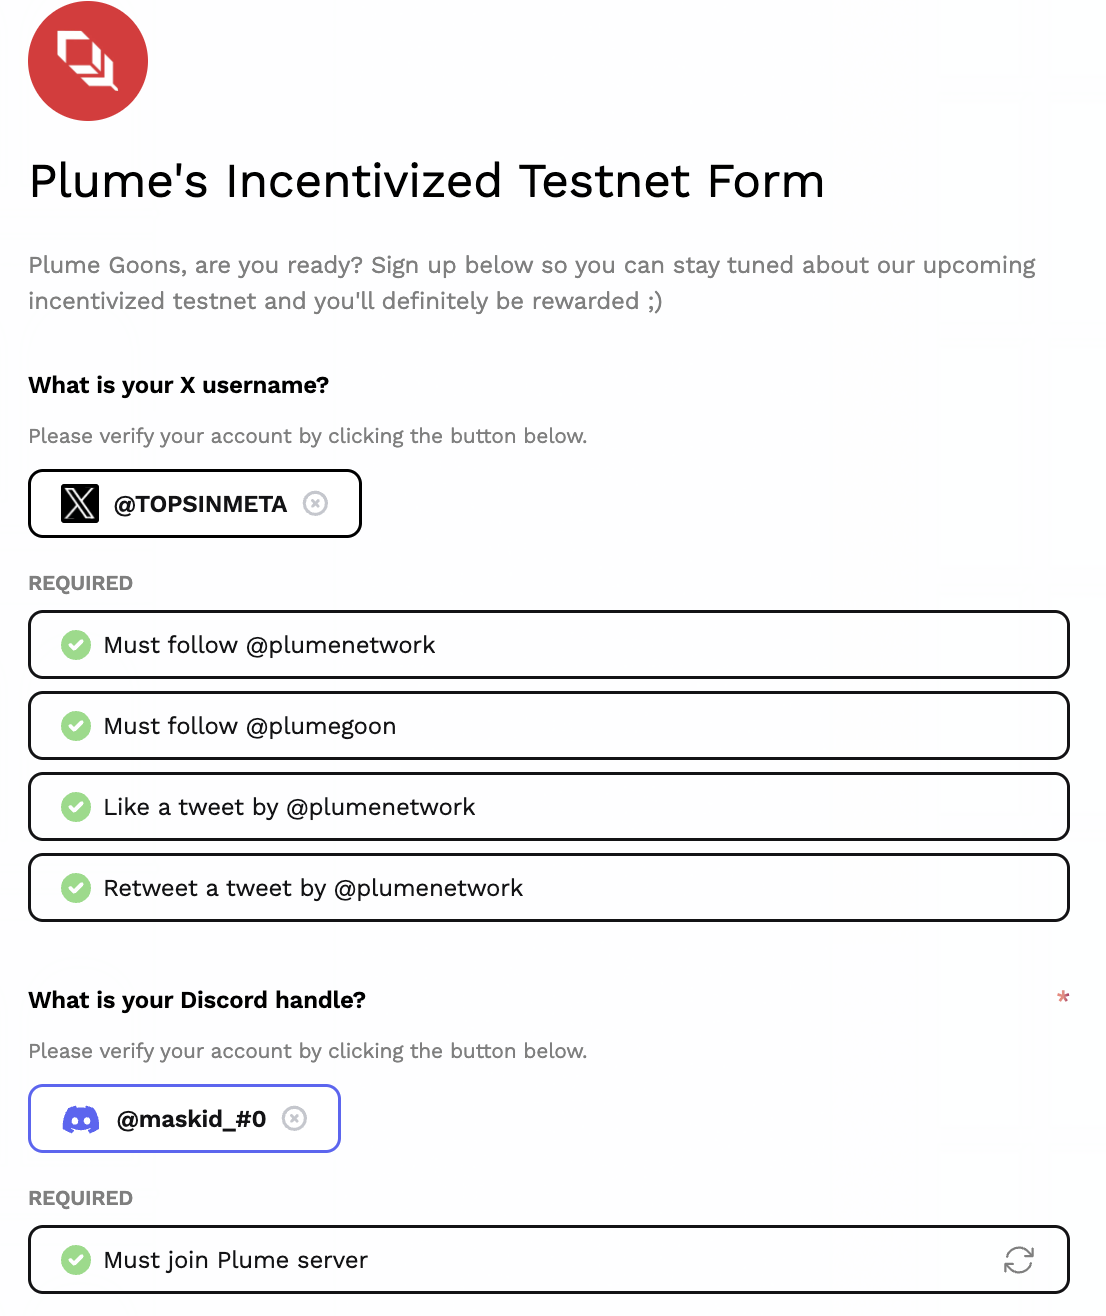Screen dimensions: 1106x1316
Task: Click the Must join Plume server requirement
Action: pos(549,1260)
